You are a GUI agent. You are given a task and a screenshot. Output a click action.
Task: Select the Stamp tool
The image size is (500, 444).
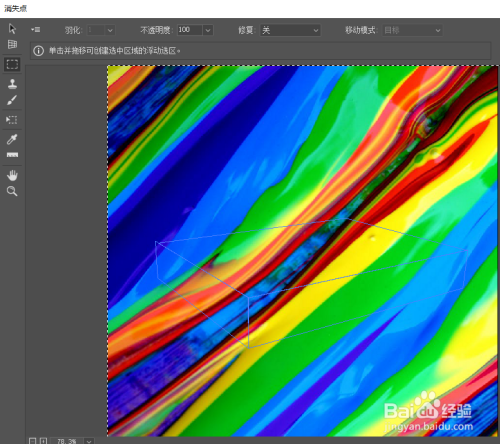[x=12, y=84]
